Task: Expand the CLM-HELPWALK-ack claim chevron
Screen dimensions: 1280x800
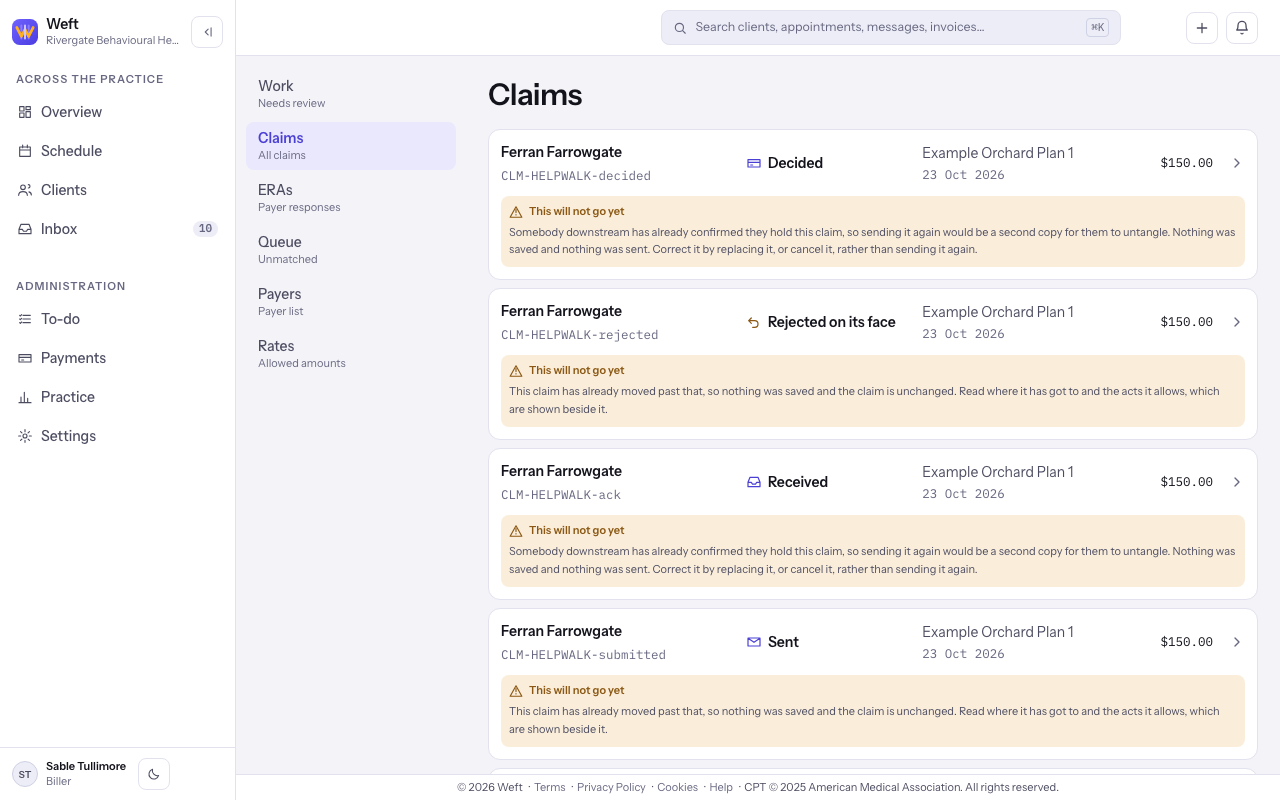Action: pos(1237,482)
